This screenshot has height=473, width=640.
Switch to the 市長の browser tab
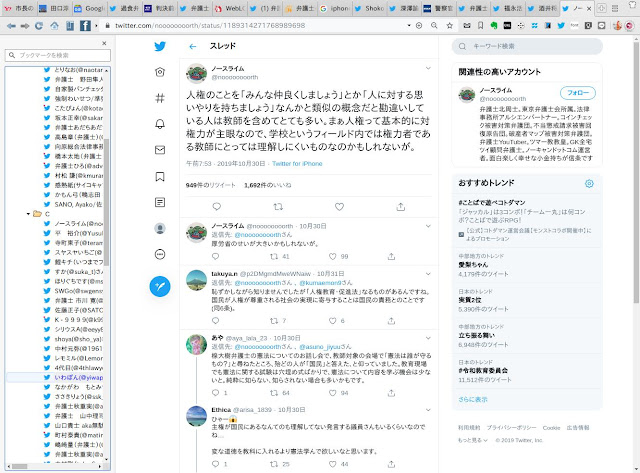point(20,8)
